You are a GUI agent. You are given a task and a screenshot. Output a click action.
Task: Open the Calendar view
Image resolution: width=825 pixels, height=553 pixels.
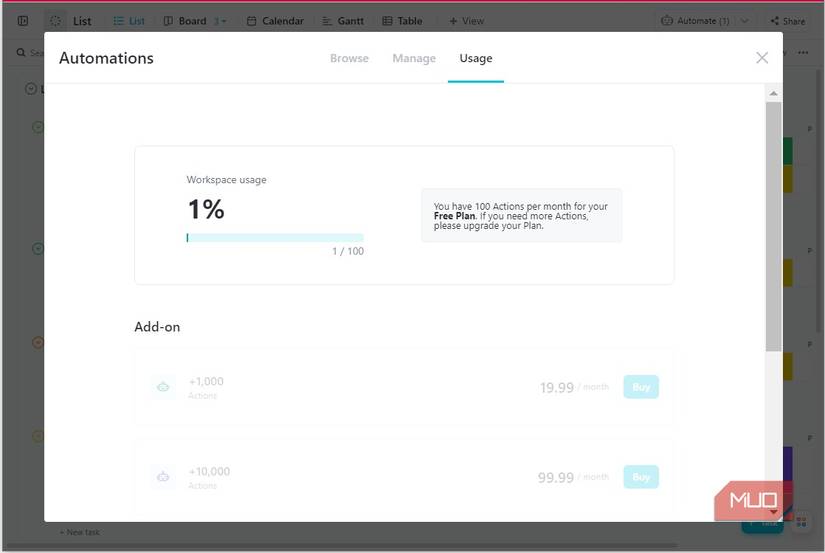click(x=275, y=21)
